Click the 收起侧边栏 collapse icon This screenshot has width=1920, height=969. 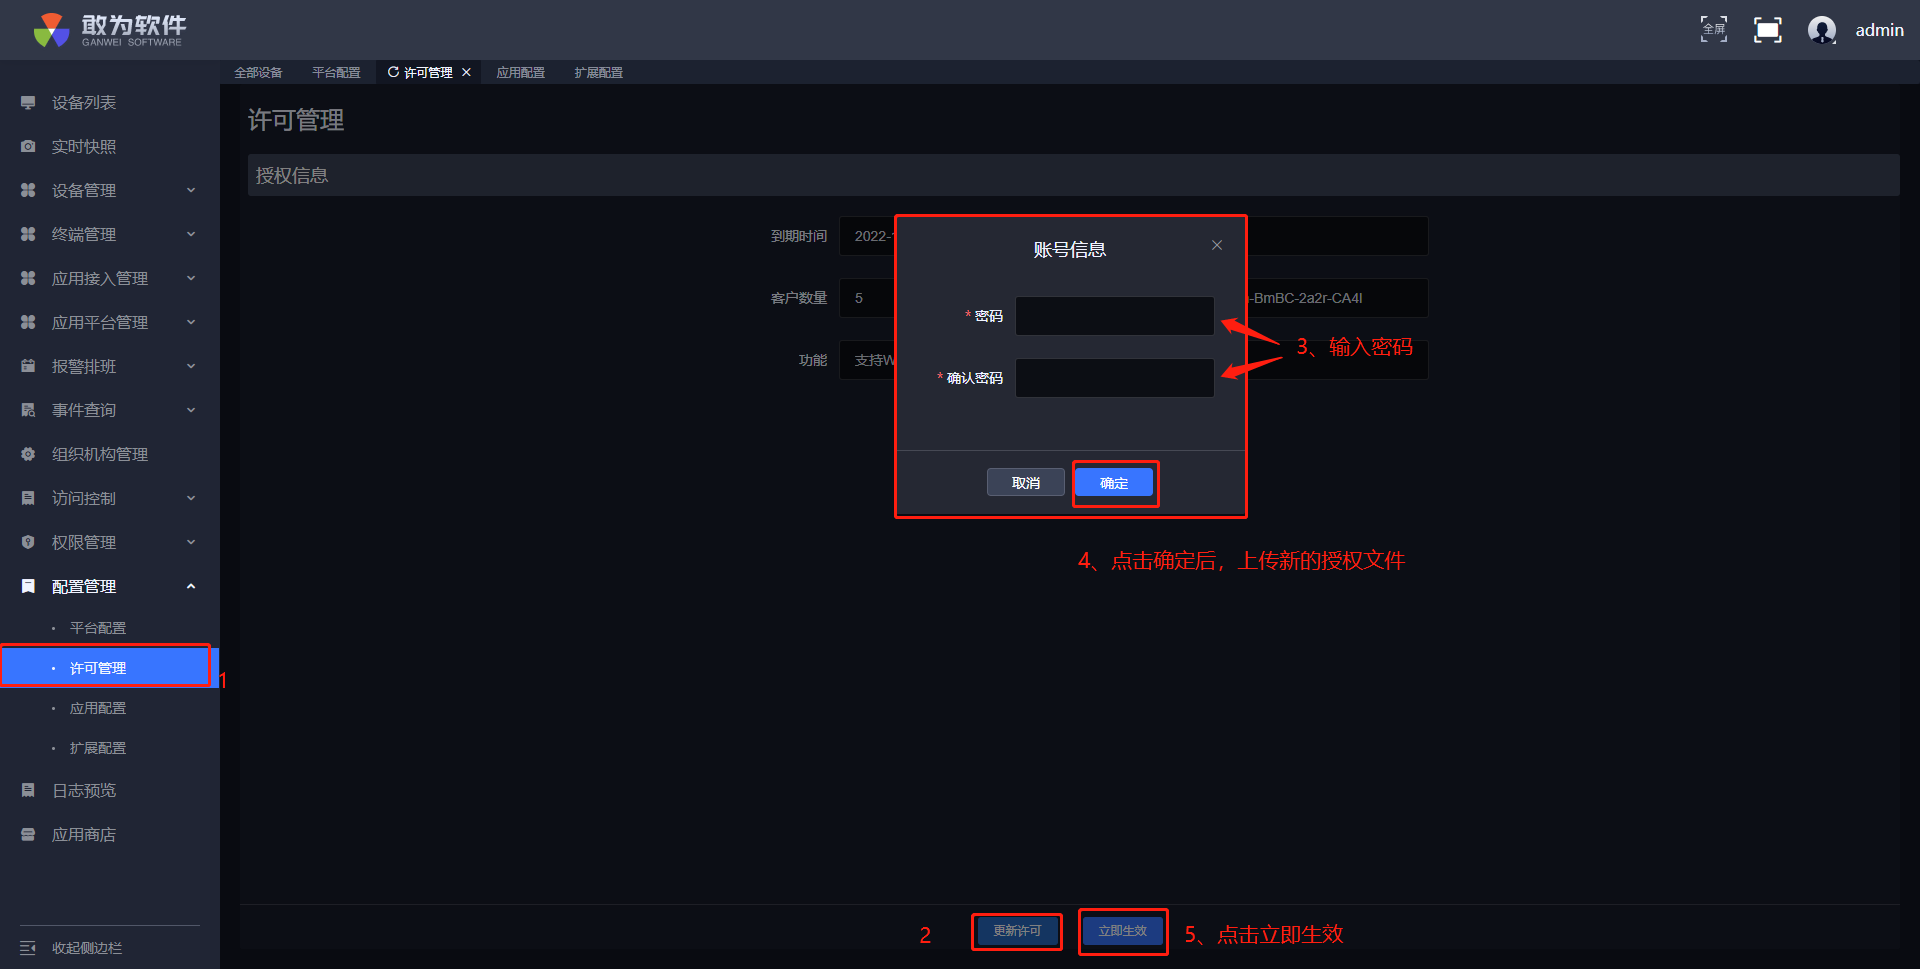point(28,948)
